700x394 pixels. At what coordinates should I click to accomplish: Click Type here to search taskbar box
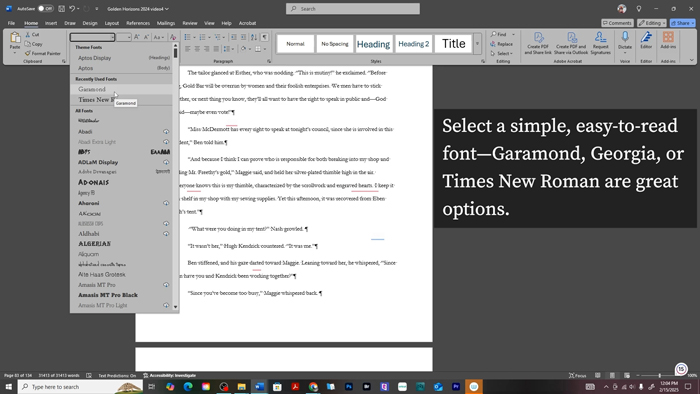click(x=80, y=386)
